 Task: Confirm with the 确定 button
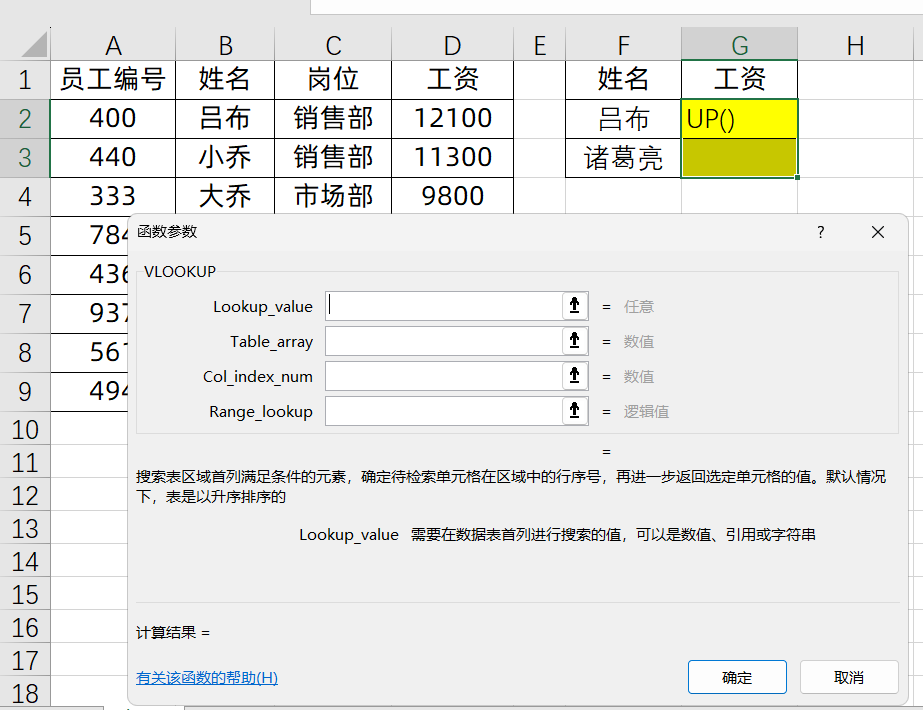coord(737,677)
